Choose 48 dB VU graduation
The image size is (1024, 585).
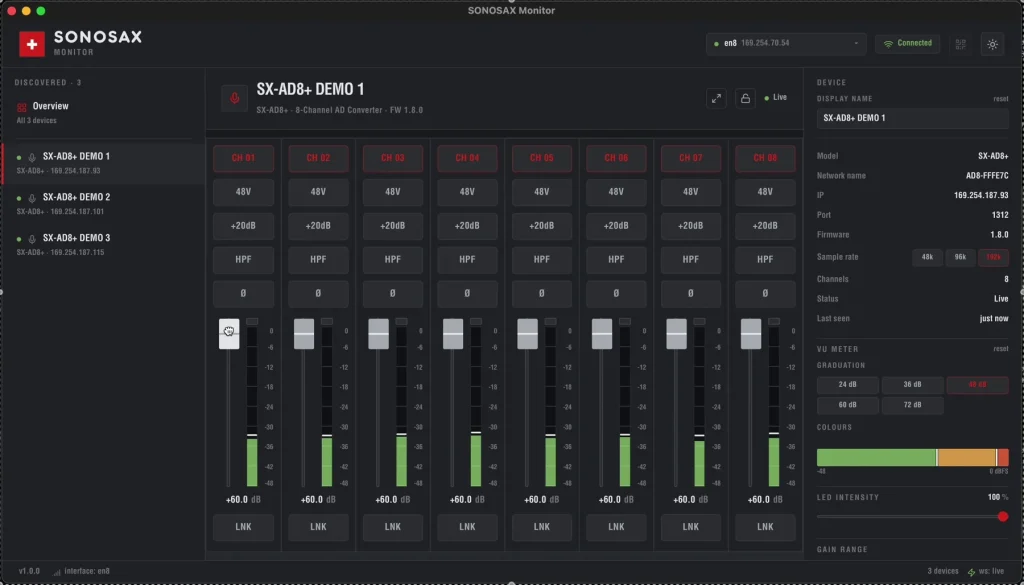pos(978,385)
